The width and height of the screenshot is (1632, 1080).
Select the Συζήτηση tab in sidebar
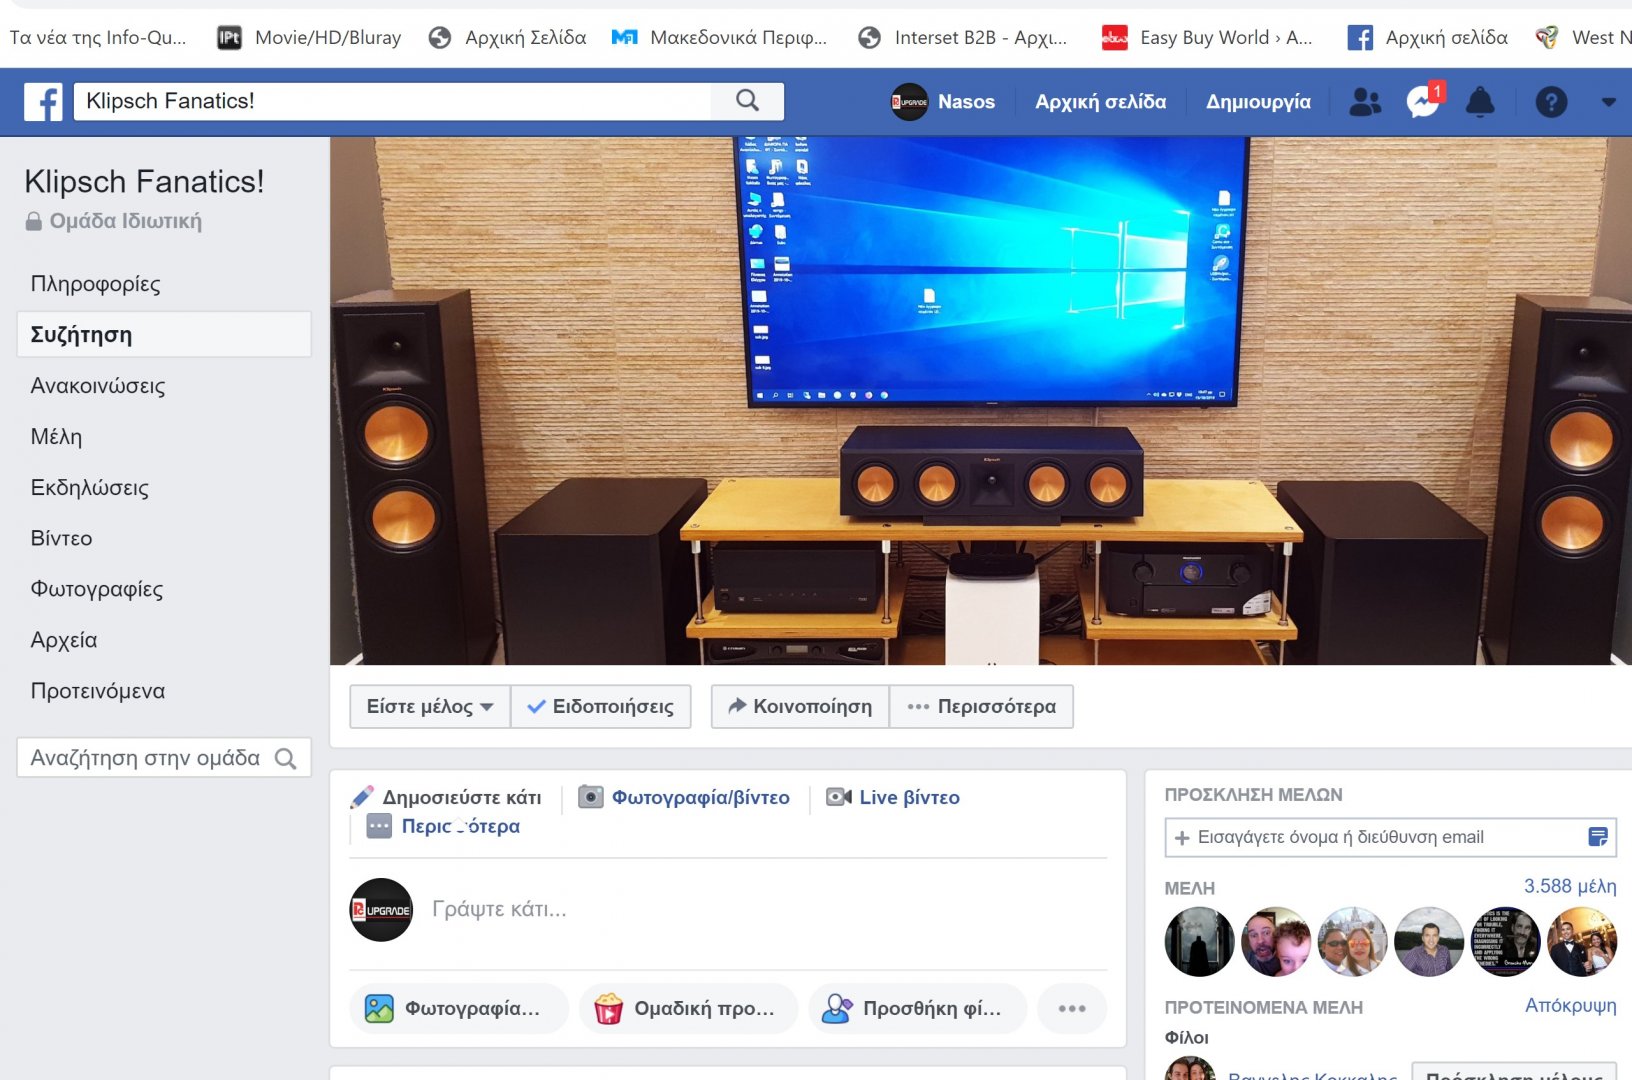164,335
